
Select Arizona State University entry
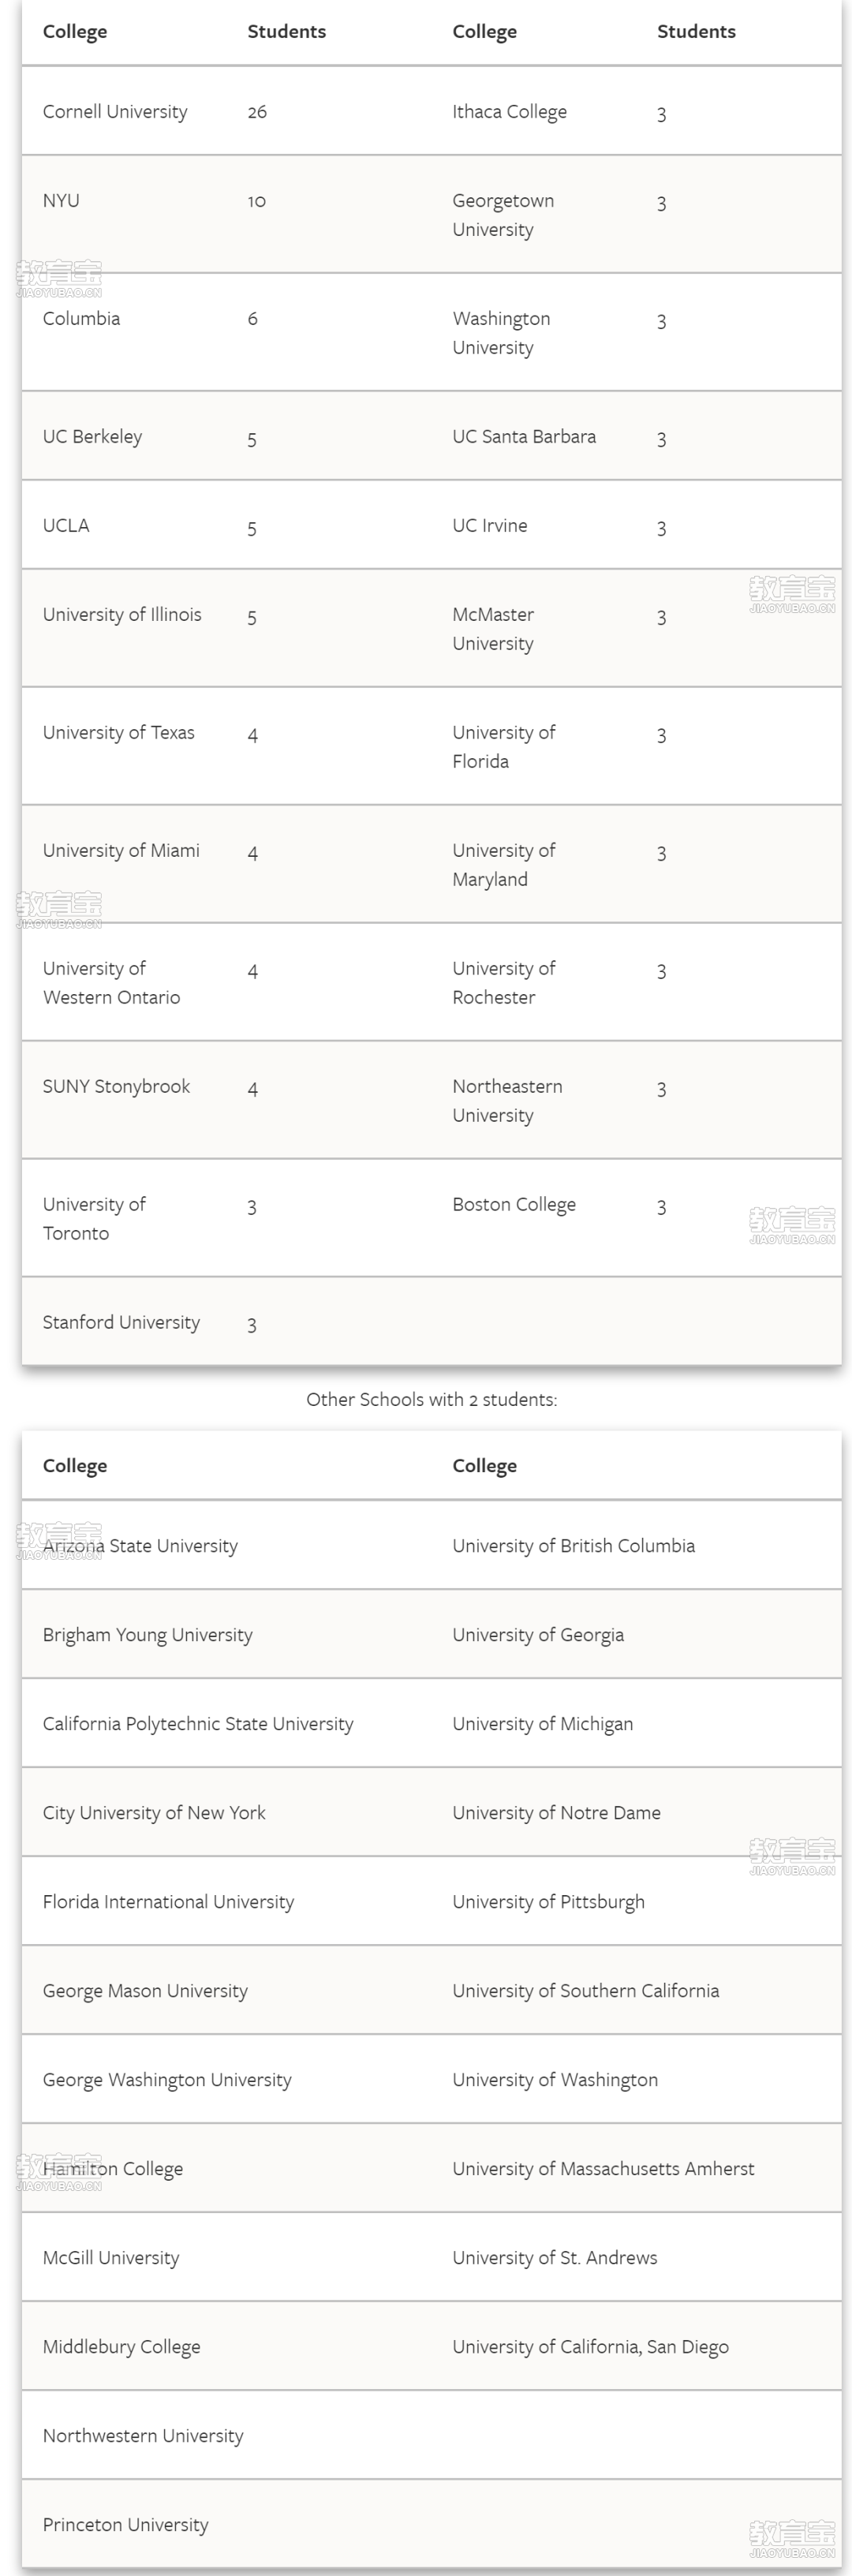pyautogui.click(x=140, y=1546)
